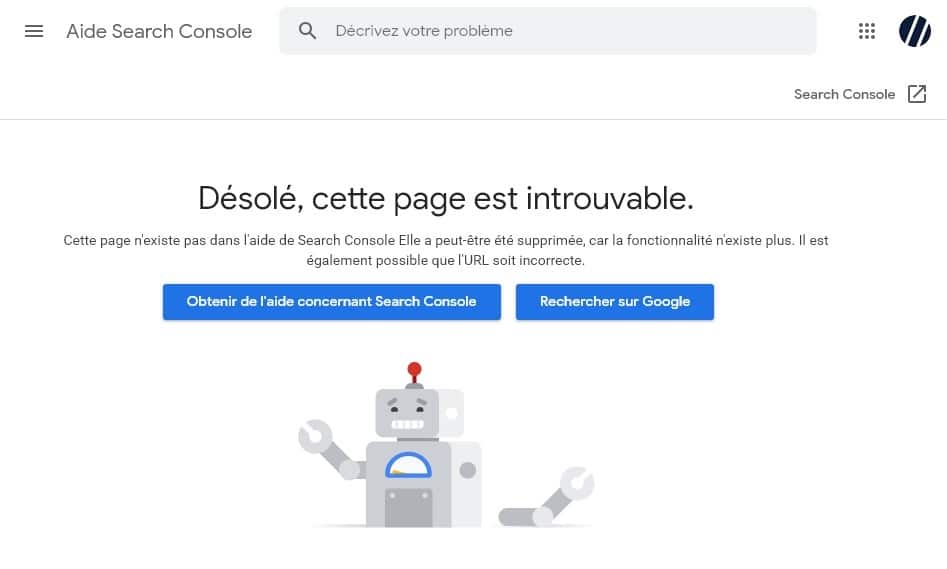Click the broken robot's worried face
This screenshot has height=569, width=947.
click(x=407, y=413)
